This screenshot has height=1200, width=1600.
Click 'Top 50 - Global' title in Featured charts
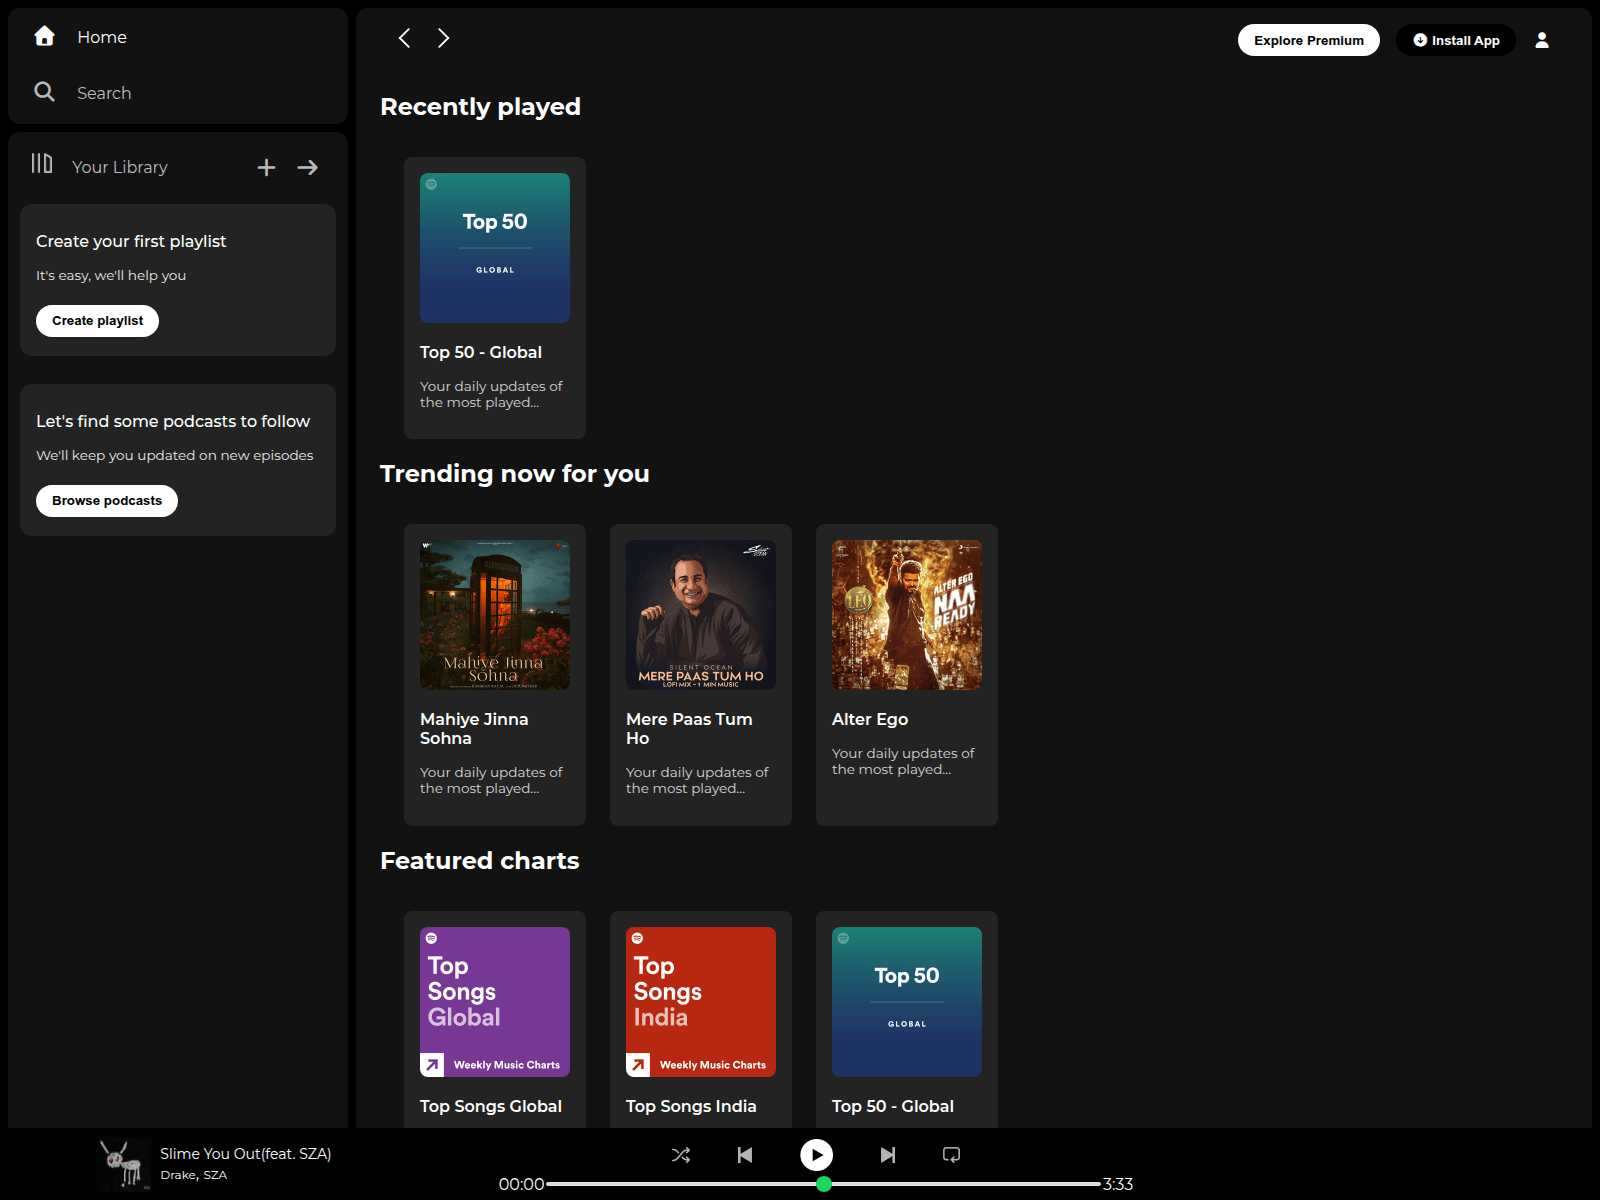pos(893,1106)
